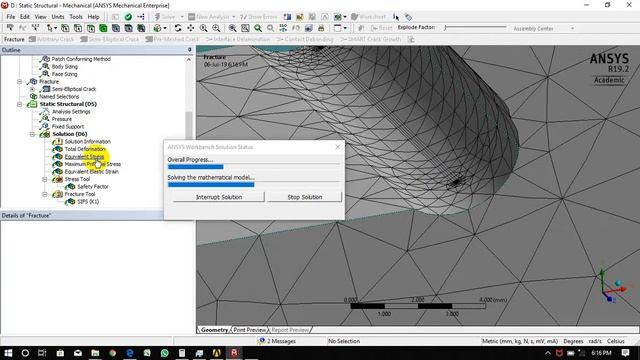This screenshot has width=640, height=360.
Task: Click the icon after SMART Crack Growth
Action: pos(411,39)
